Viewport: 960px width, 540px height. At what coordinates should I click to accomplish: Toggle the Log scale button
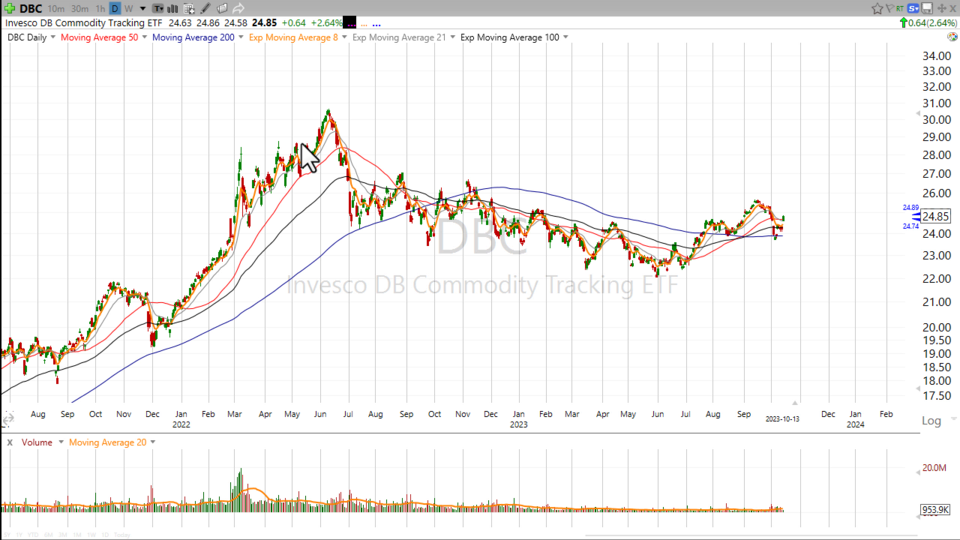(x=931, y=421)
